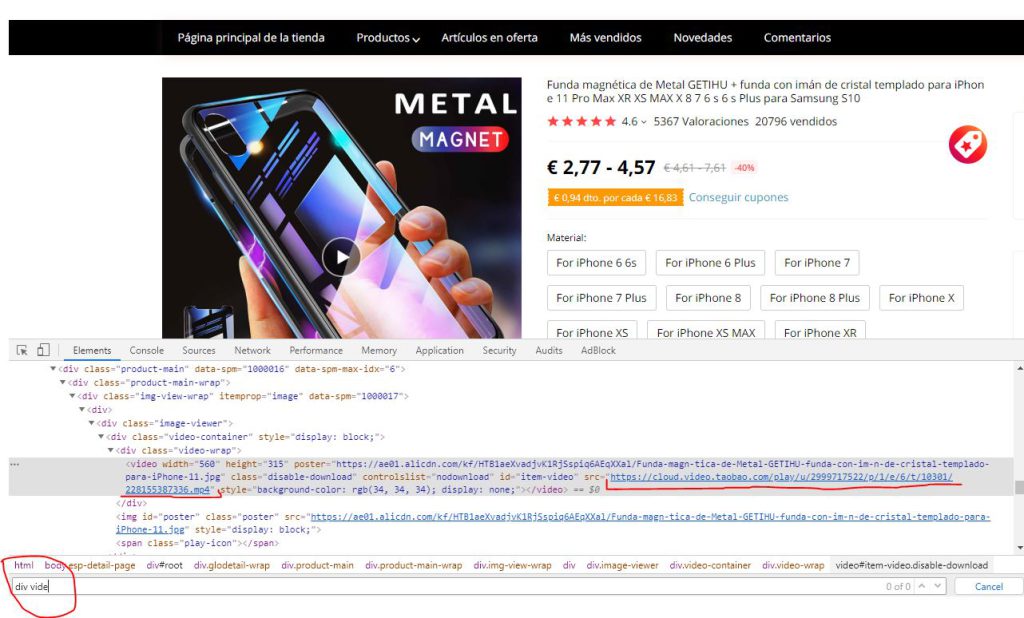
Task: Open Más vendidos page
Action: tap(605, 38)
